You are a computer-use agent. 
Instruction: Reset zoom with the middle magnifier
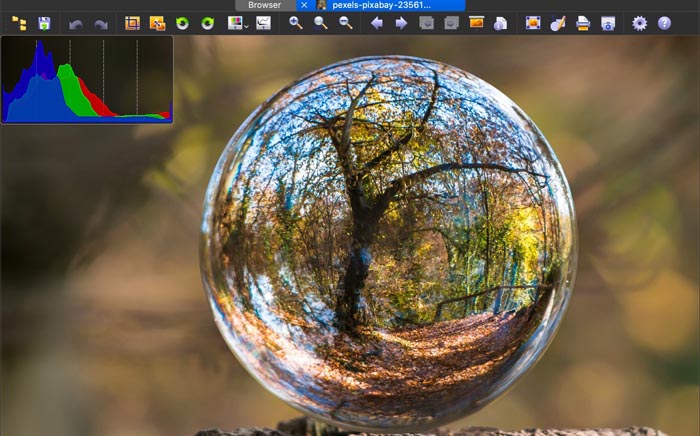(x=321, y=23)
